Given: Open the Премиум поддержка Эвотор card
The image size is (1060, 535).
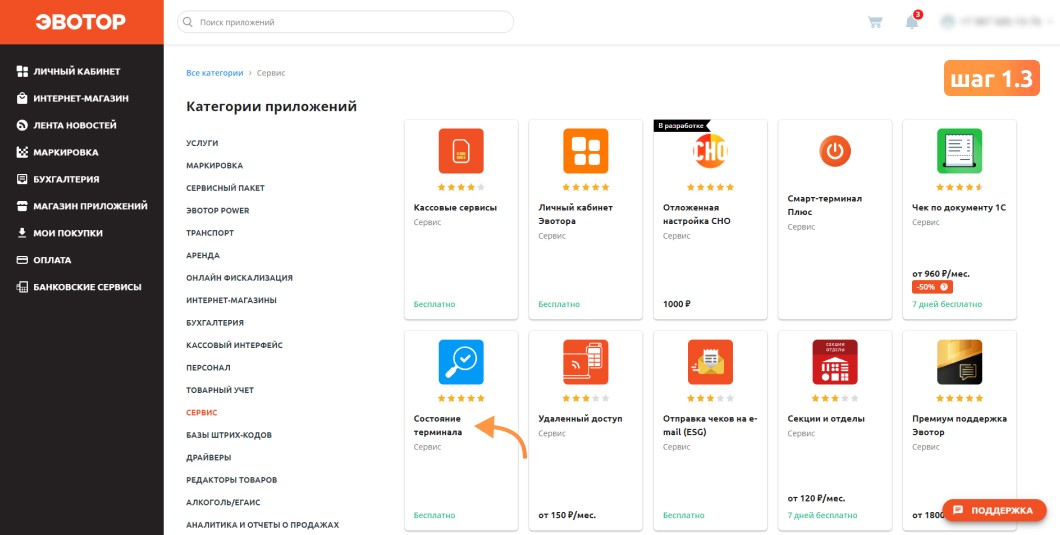Looking at the screenshot, I should coord(959,430).
